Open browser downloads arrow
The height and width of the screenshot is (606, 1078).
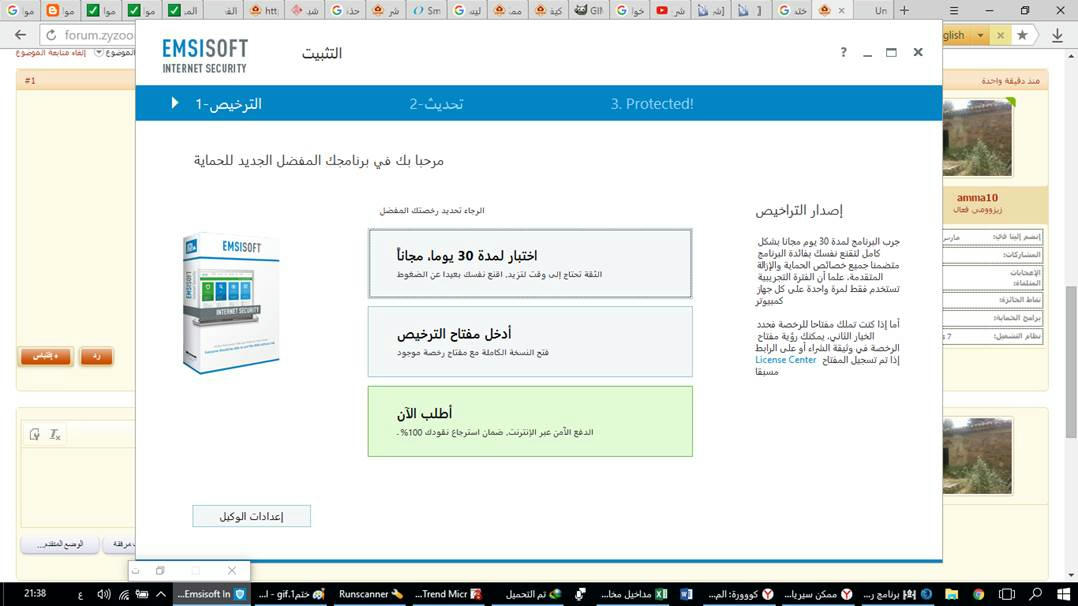point(1057,35)
